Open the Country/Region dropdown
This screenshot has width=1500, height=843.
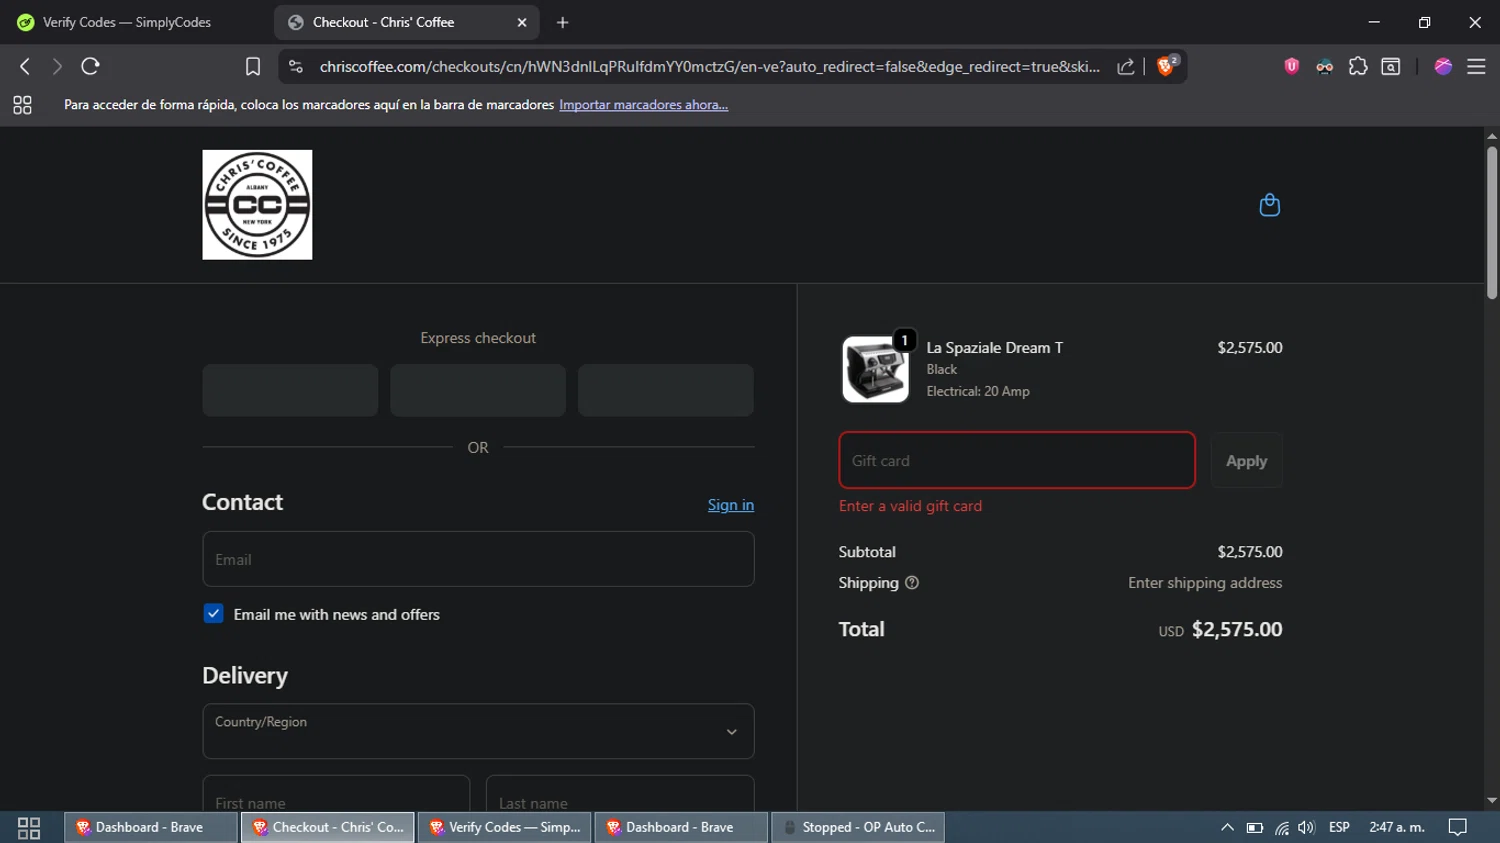pos(478,731)
